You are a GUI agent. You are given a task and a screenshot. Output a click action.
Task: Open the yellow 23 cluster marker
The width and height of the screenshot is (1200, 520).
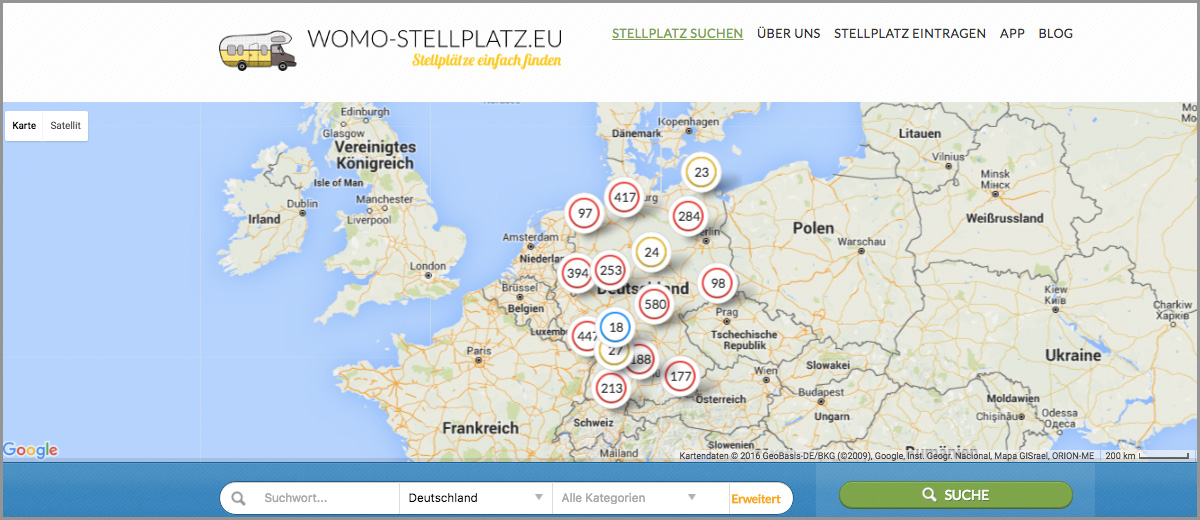pos(702,173)
